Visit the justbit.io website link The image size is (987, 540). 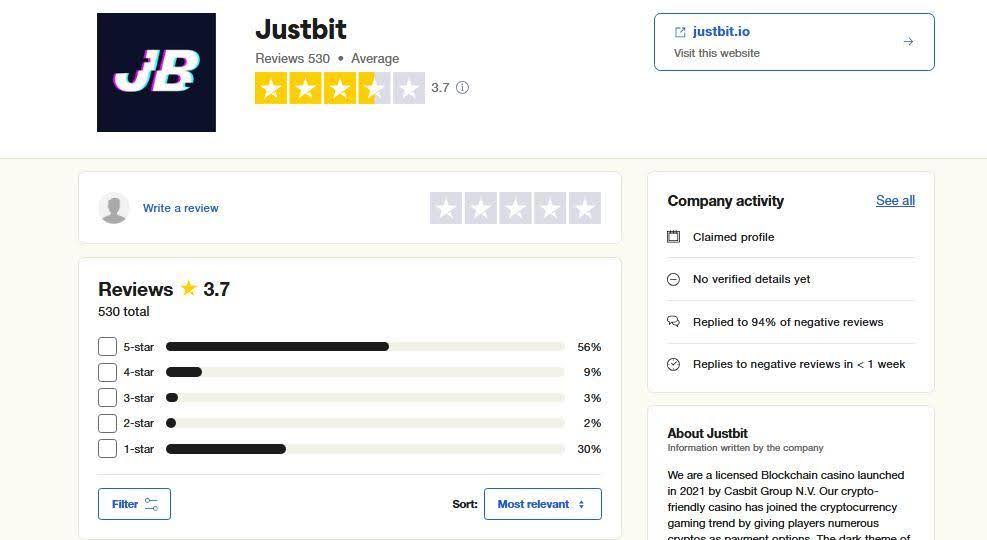click(x=721, y=32)
